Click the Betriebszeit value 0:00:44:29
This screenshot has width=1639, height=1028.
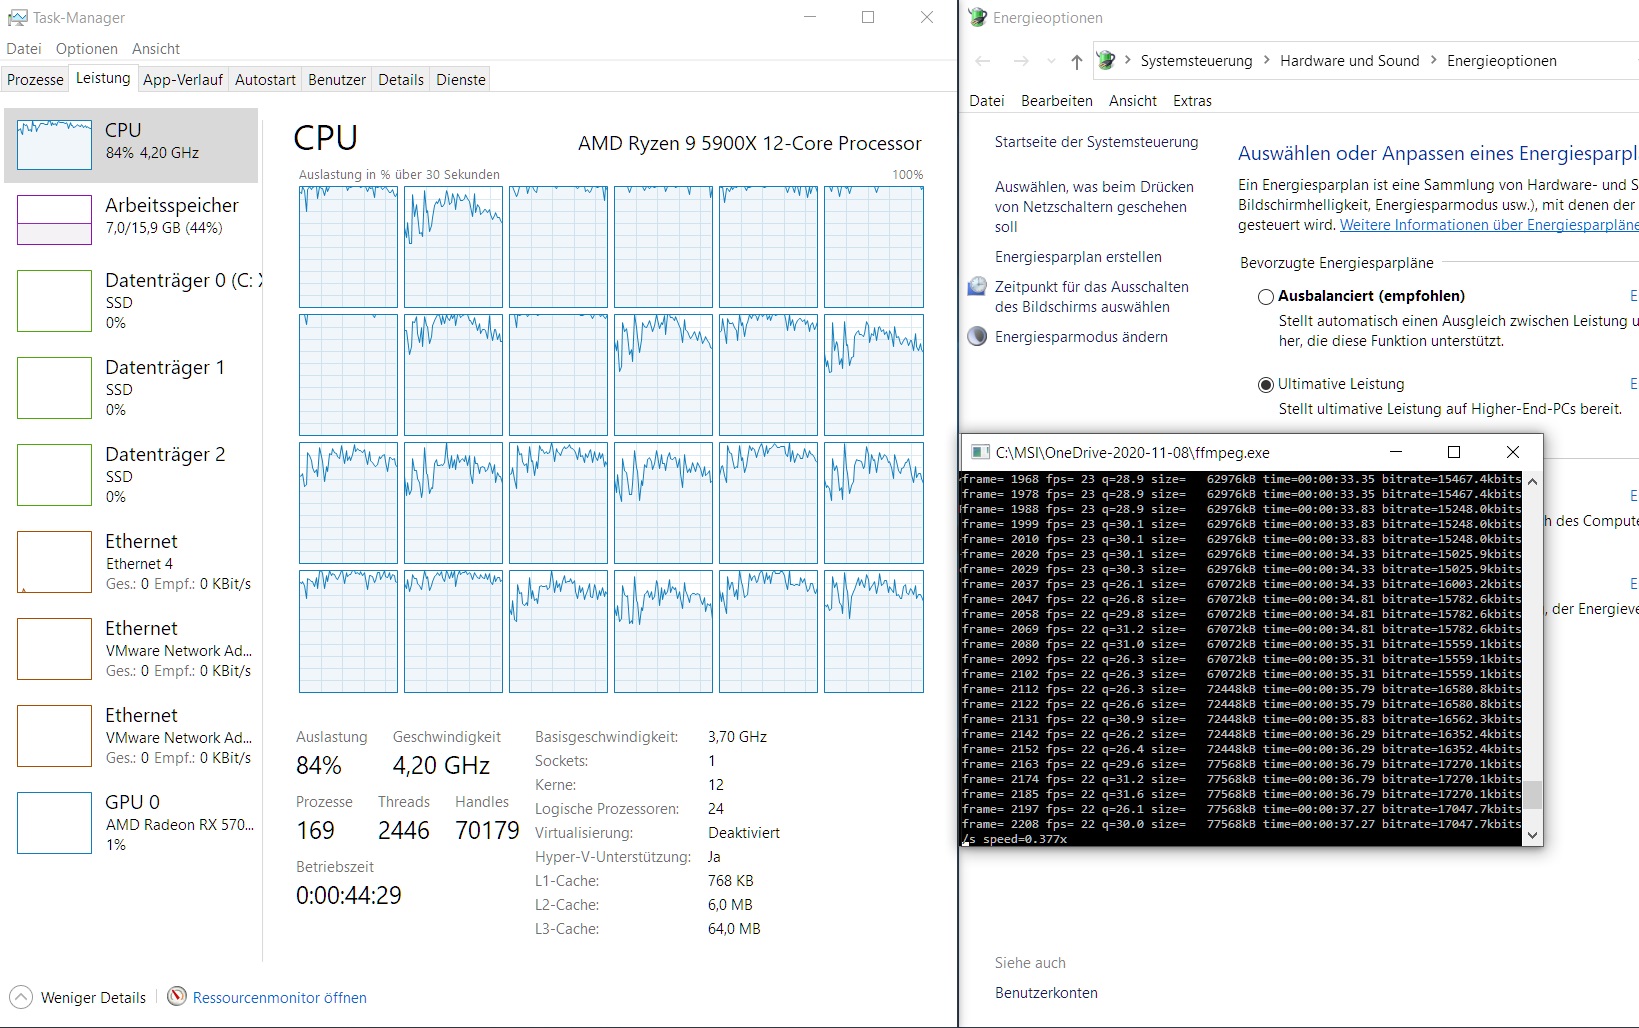[x=348, y=895]
